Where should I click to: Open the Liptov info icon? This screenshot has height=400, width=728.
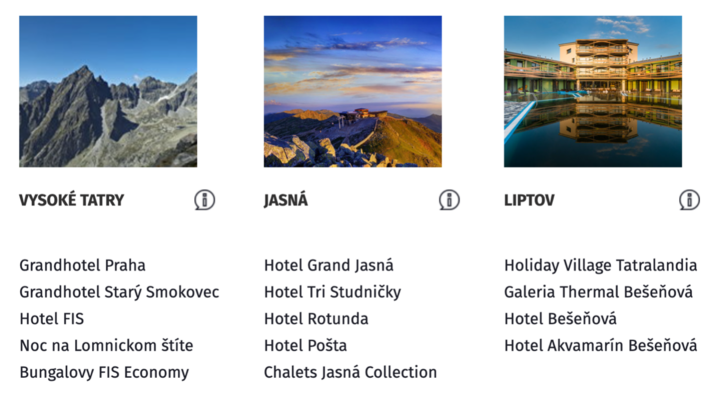tap(689, 200)
